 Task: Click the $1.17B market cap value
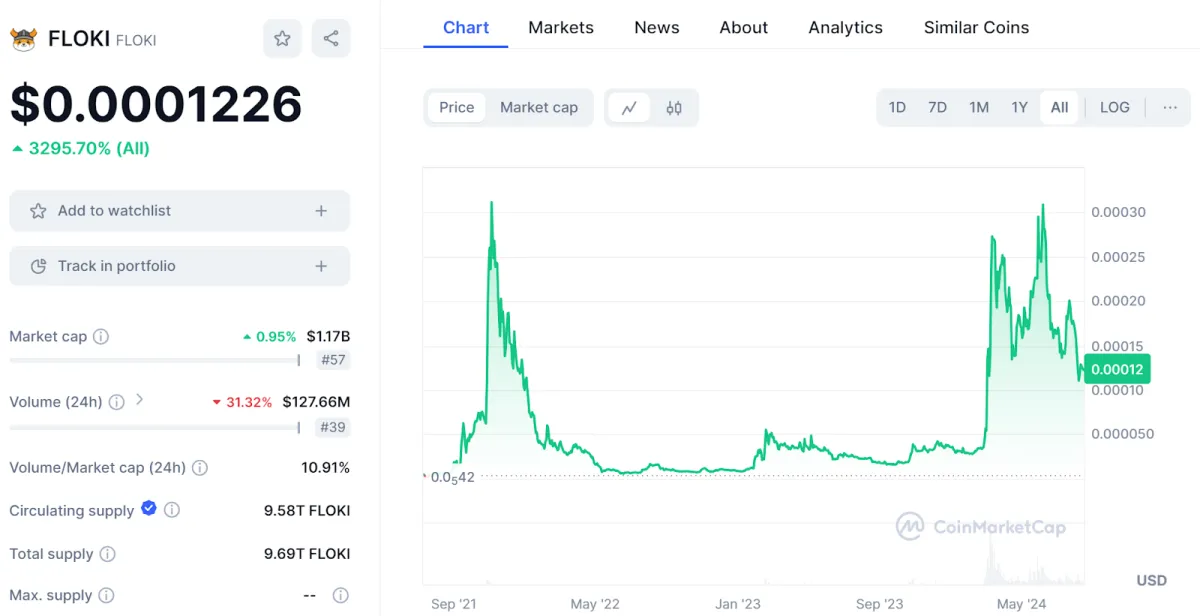(328, 337)
